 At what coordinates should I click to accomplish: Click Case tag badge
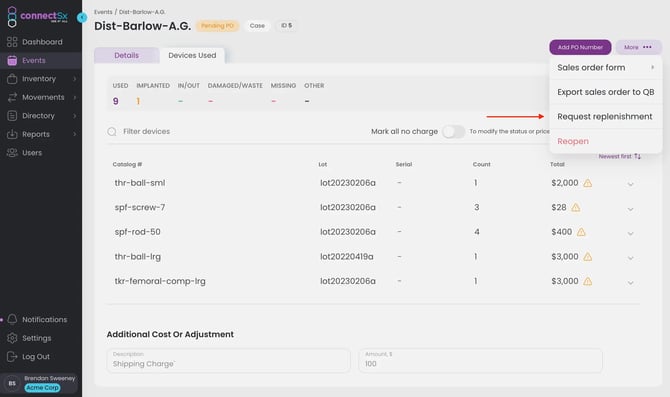[x=257, y=26]
